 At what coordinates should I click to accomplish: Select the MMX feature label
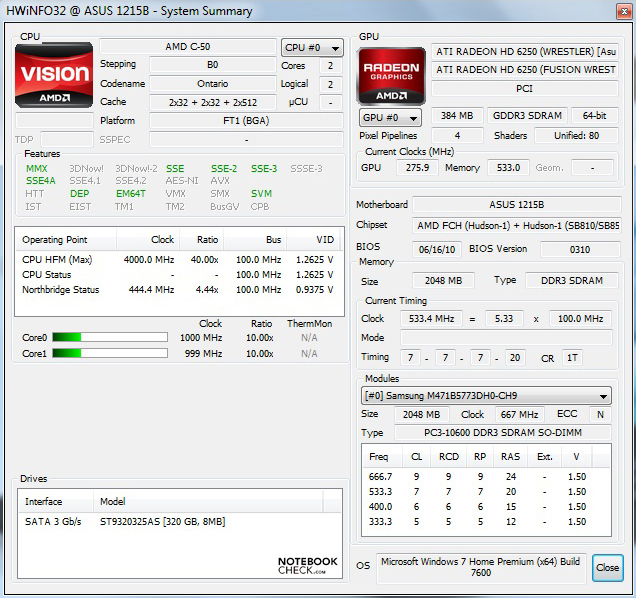37,168
